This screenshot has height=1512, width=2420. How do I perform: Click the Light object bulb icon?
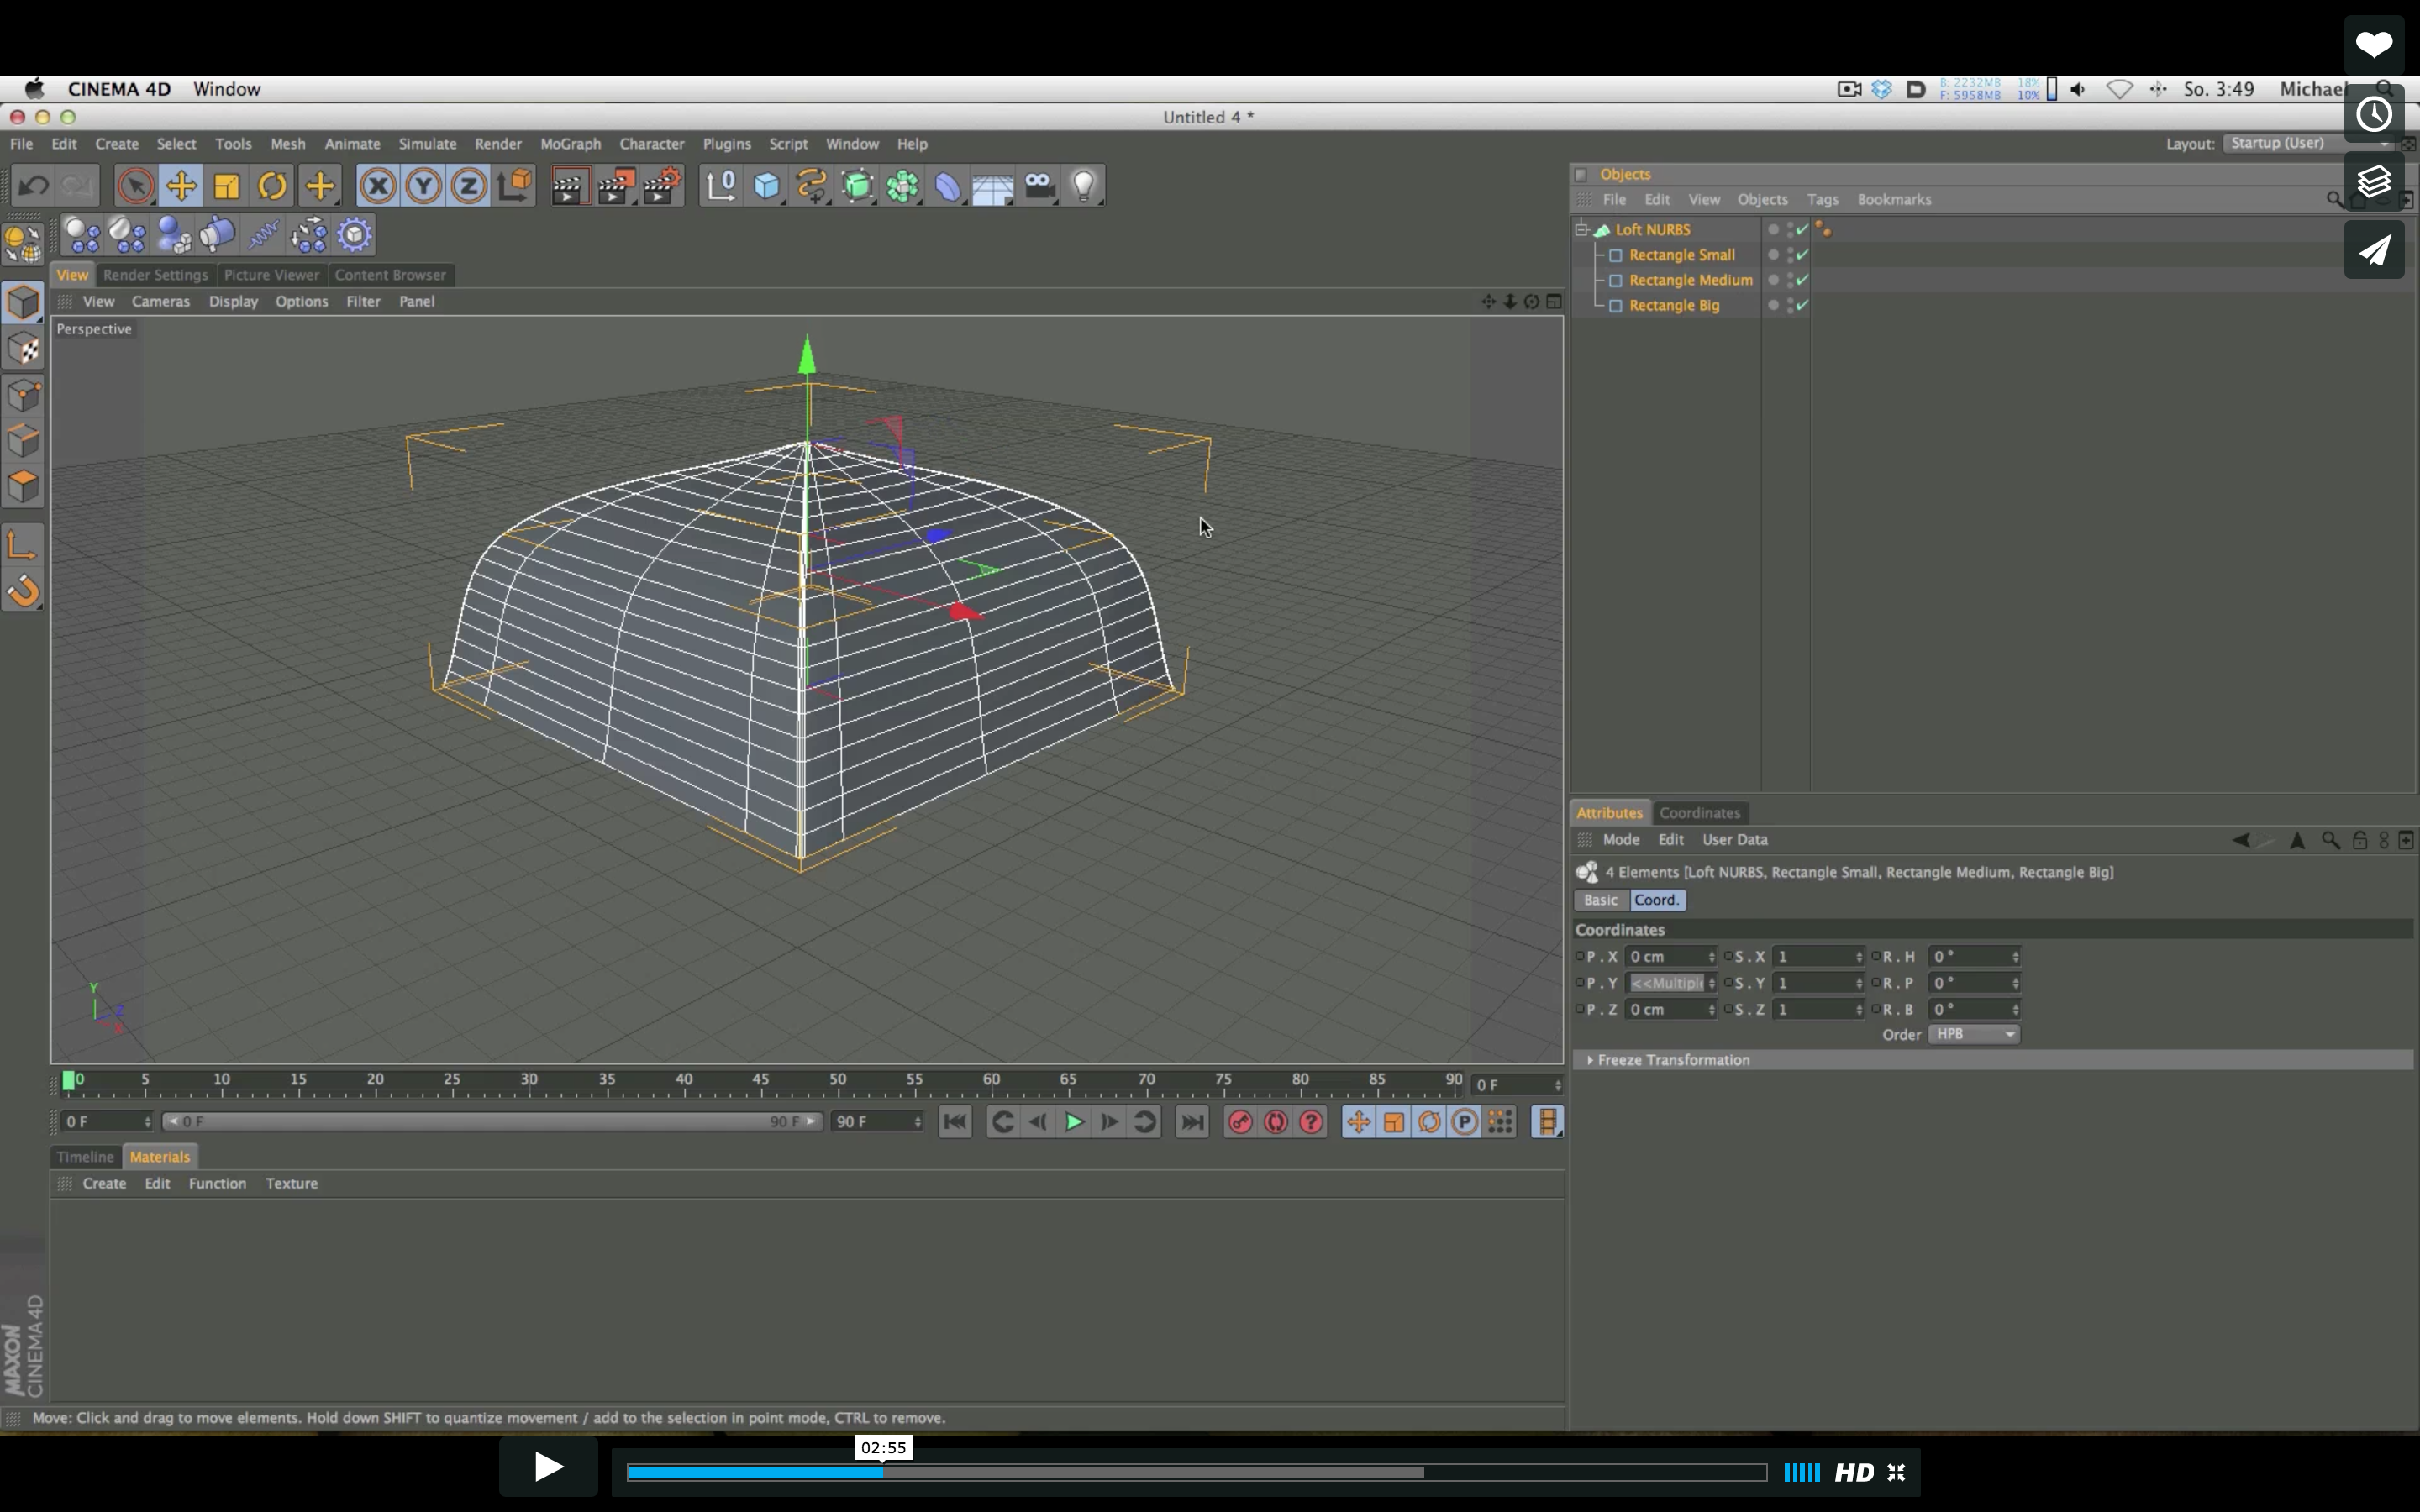[x=1084, y=186]
